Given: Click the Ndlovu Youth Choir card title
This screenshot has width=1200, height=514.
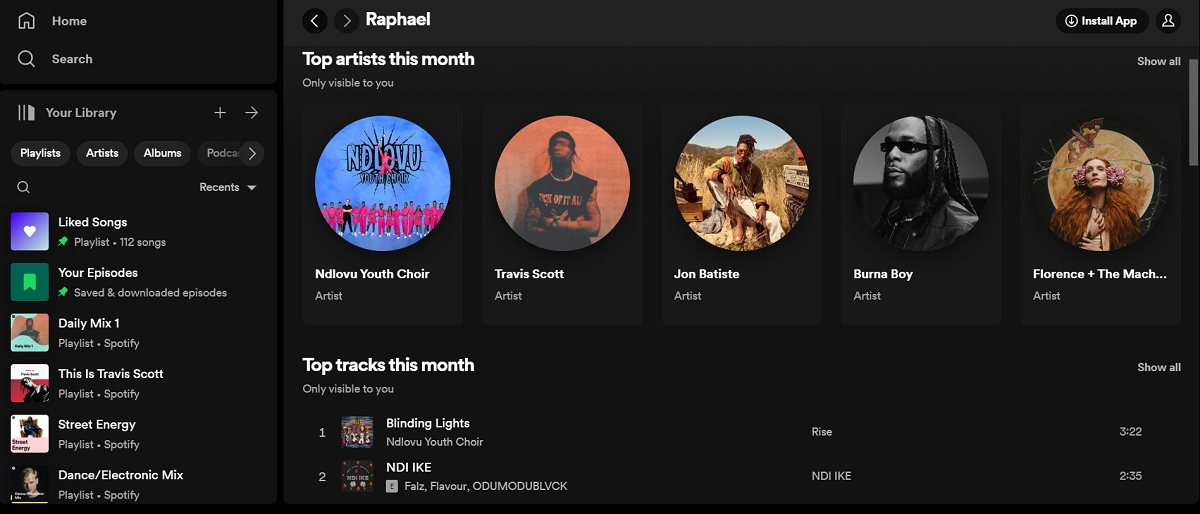Looking at the screenshot, I should tap(372, 274).
